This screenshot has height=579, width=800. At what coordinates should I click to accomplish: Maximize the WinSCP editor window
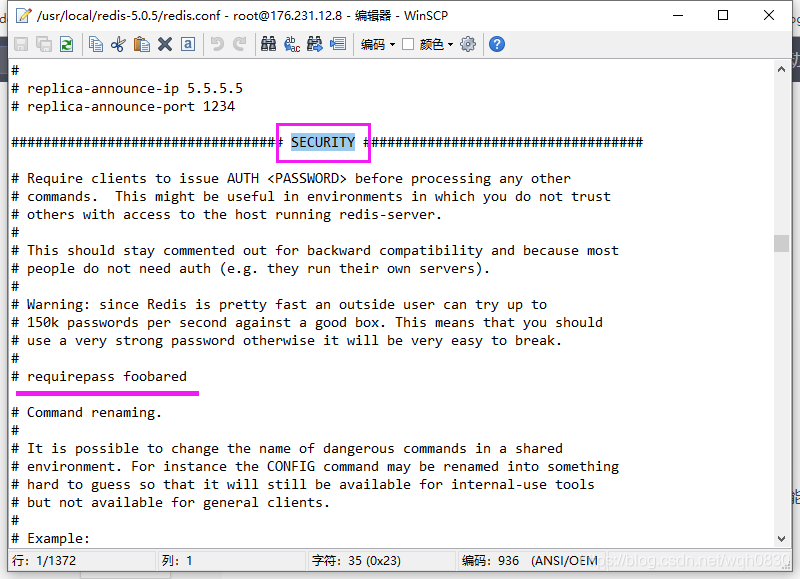coord(723,15)
